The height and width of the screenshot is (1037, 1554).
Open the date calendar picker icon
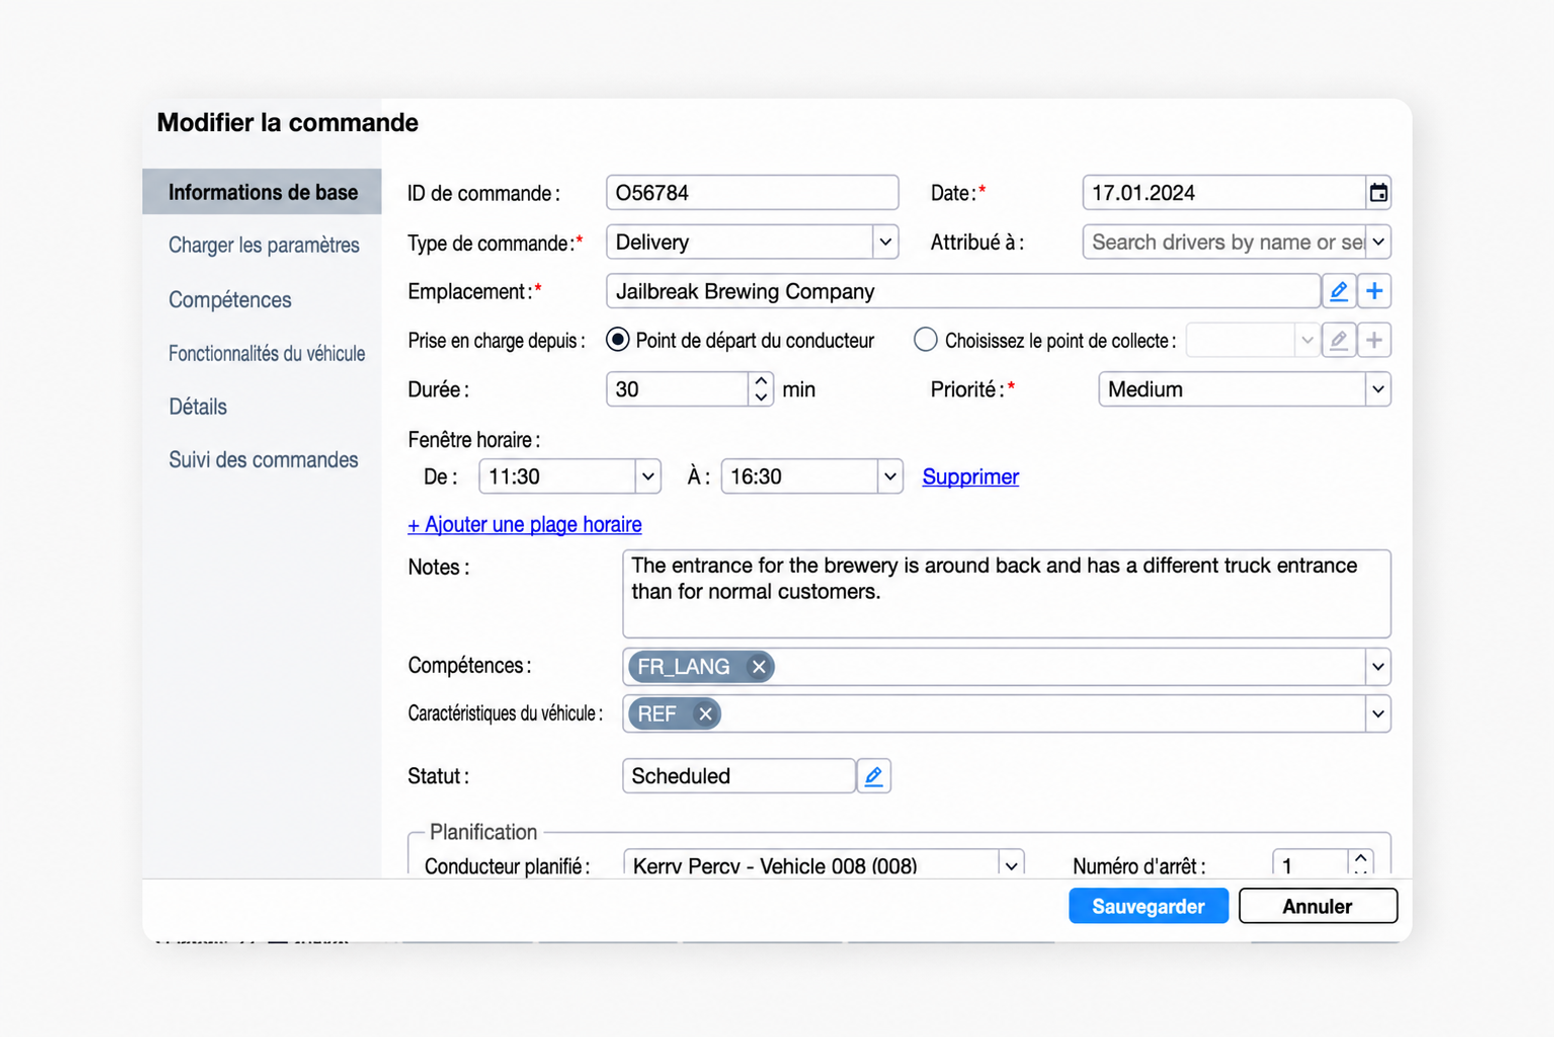[x=1378, y=193]
